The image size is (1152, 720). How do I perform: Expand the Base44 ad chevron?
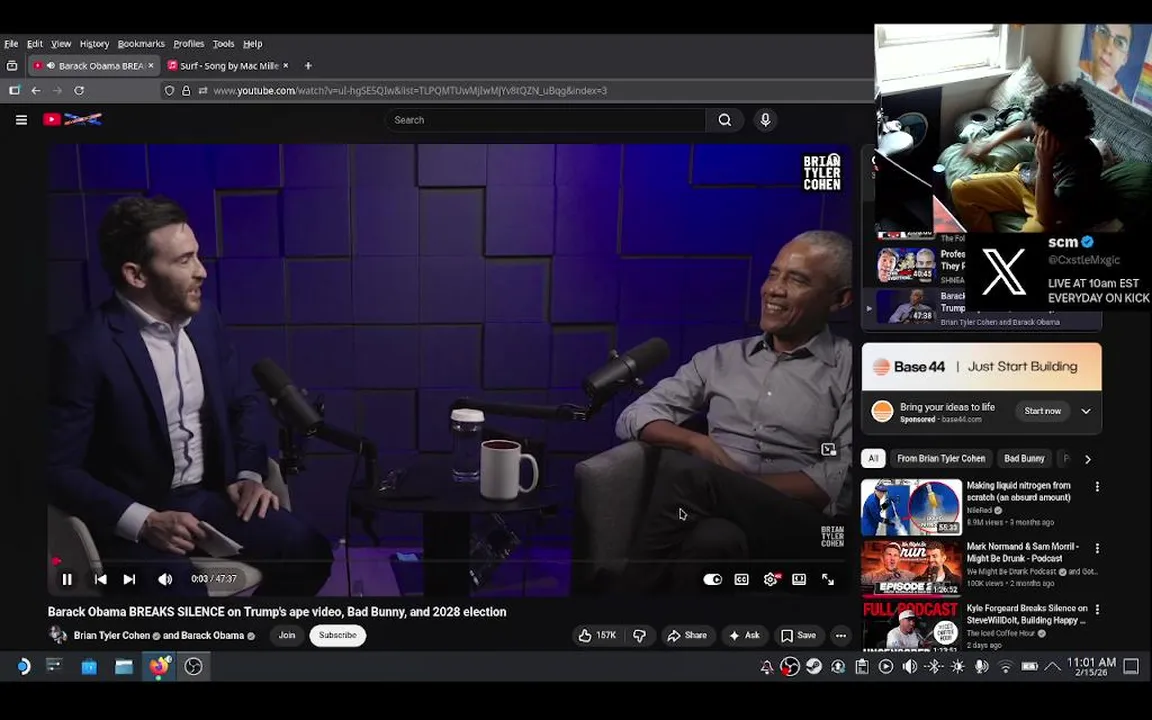(1086, 411)
